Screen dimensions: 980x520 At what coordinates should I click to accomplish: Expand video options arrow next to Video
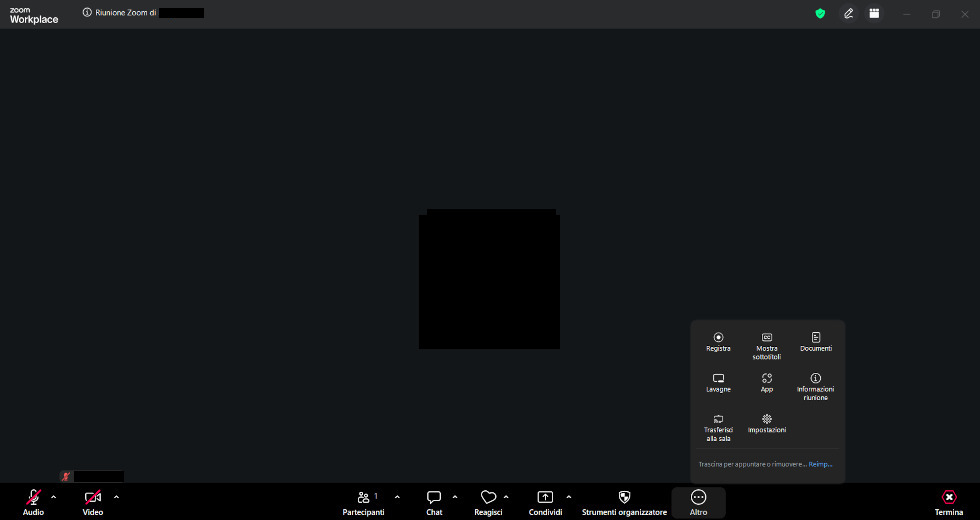click(116, 498)
